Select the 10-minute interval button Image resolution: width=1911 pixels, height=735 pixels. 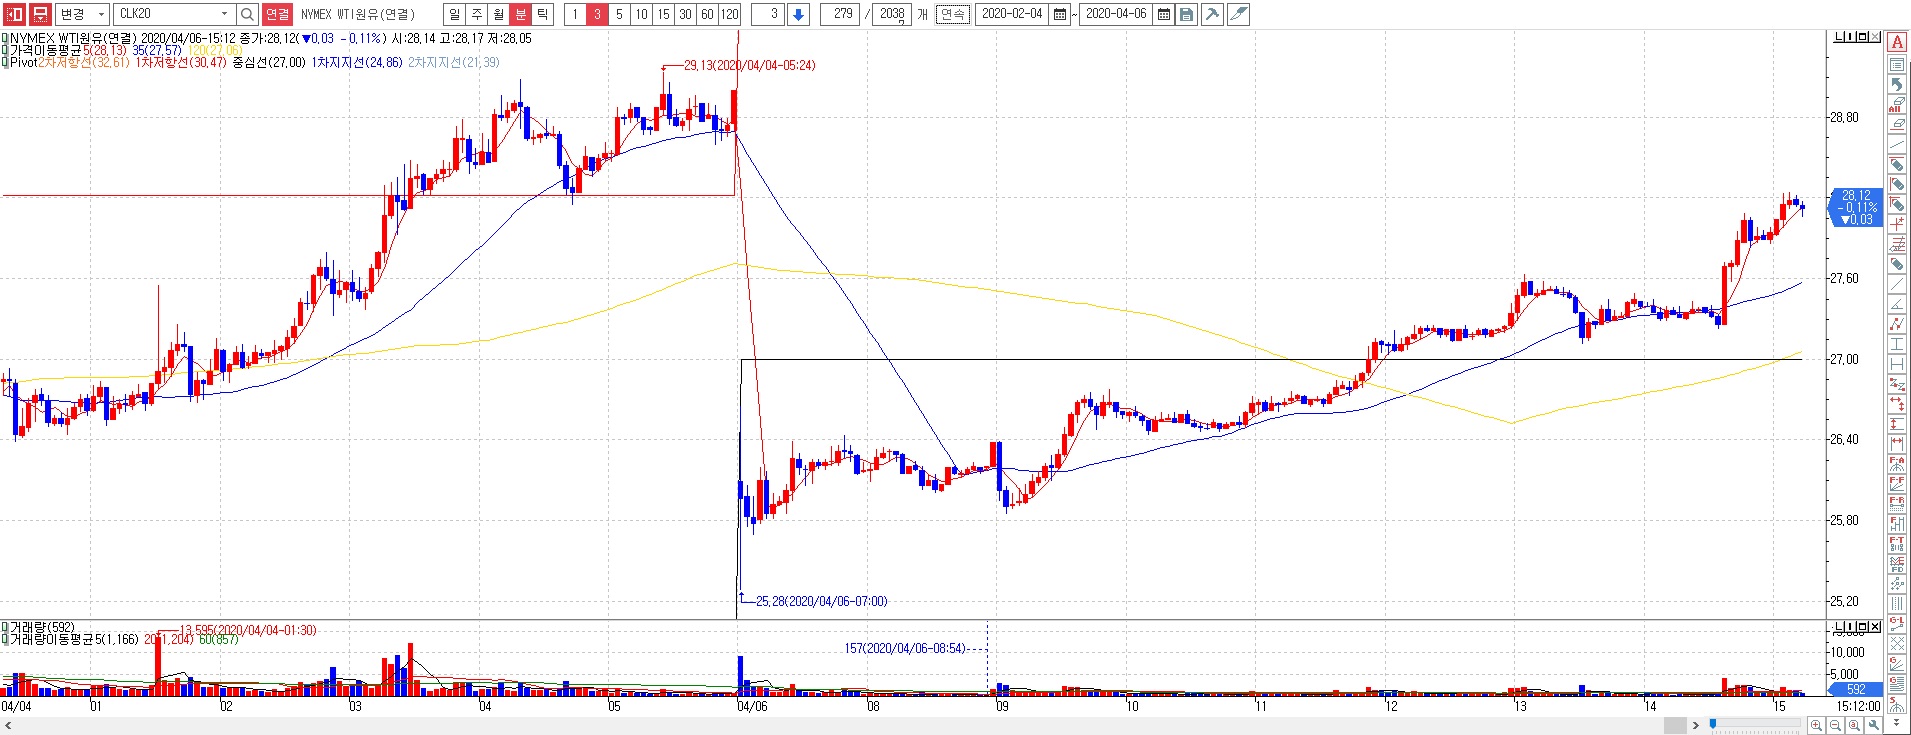641,14
